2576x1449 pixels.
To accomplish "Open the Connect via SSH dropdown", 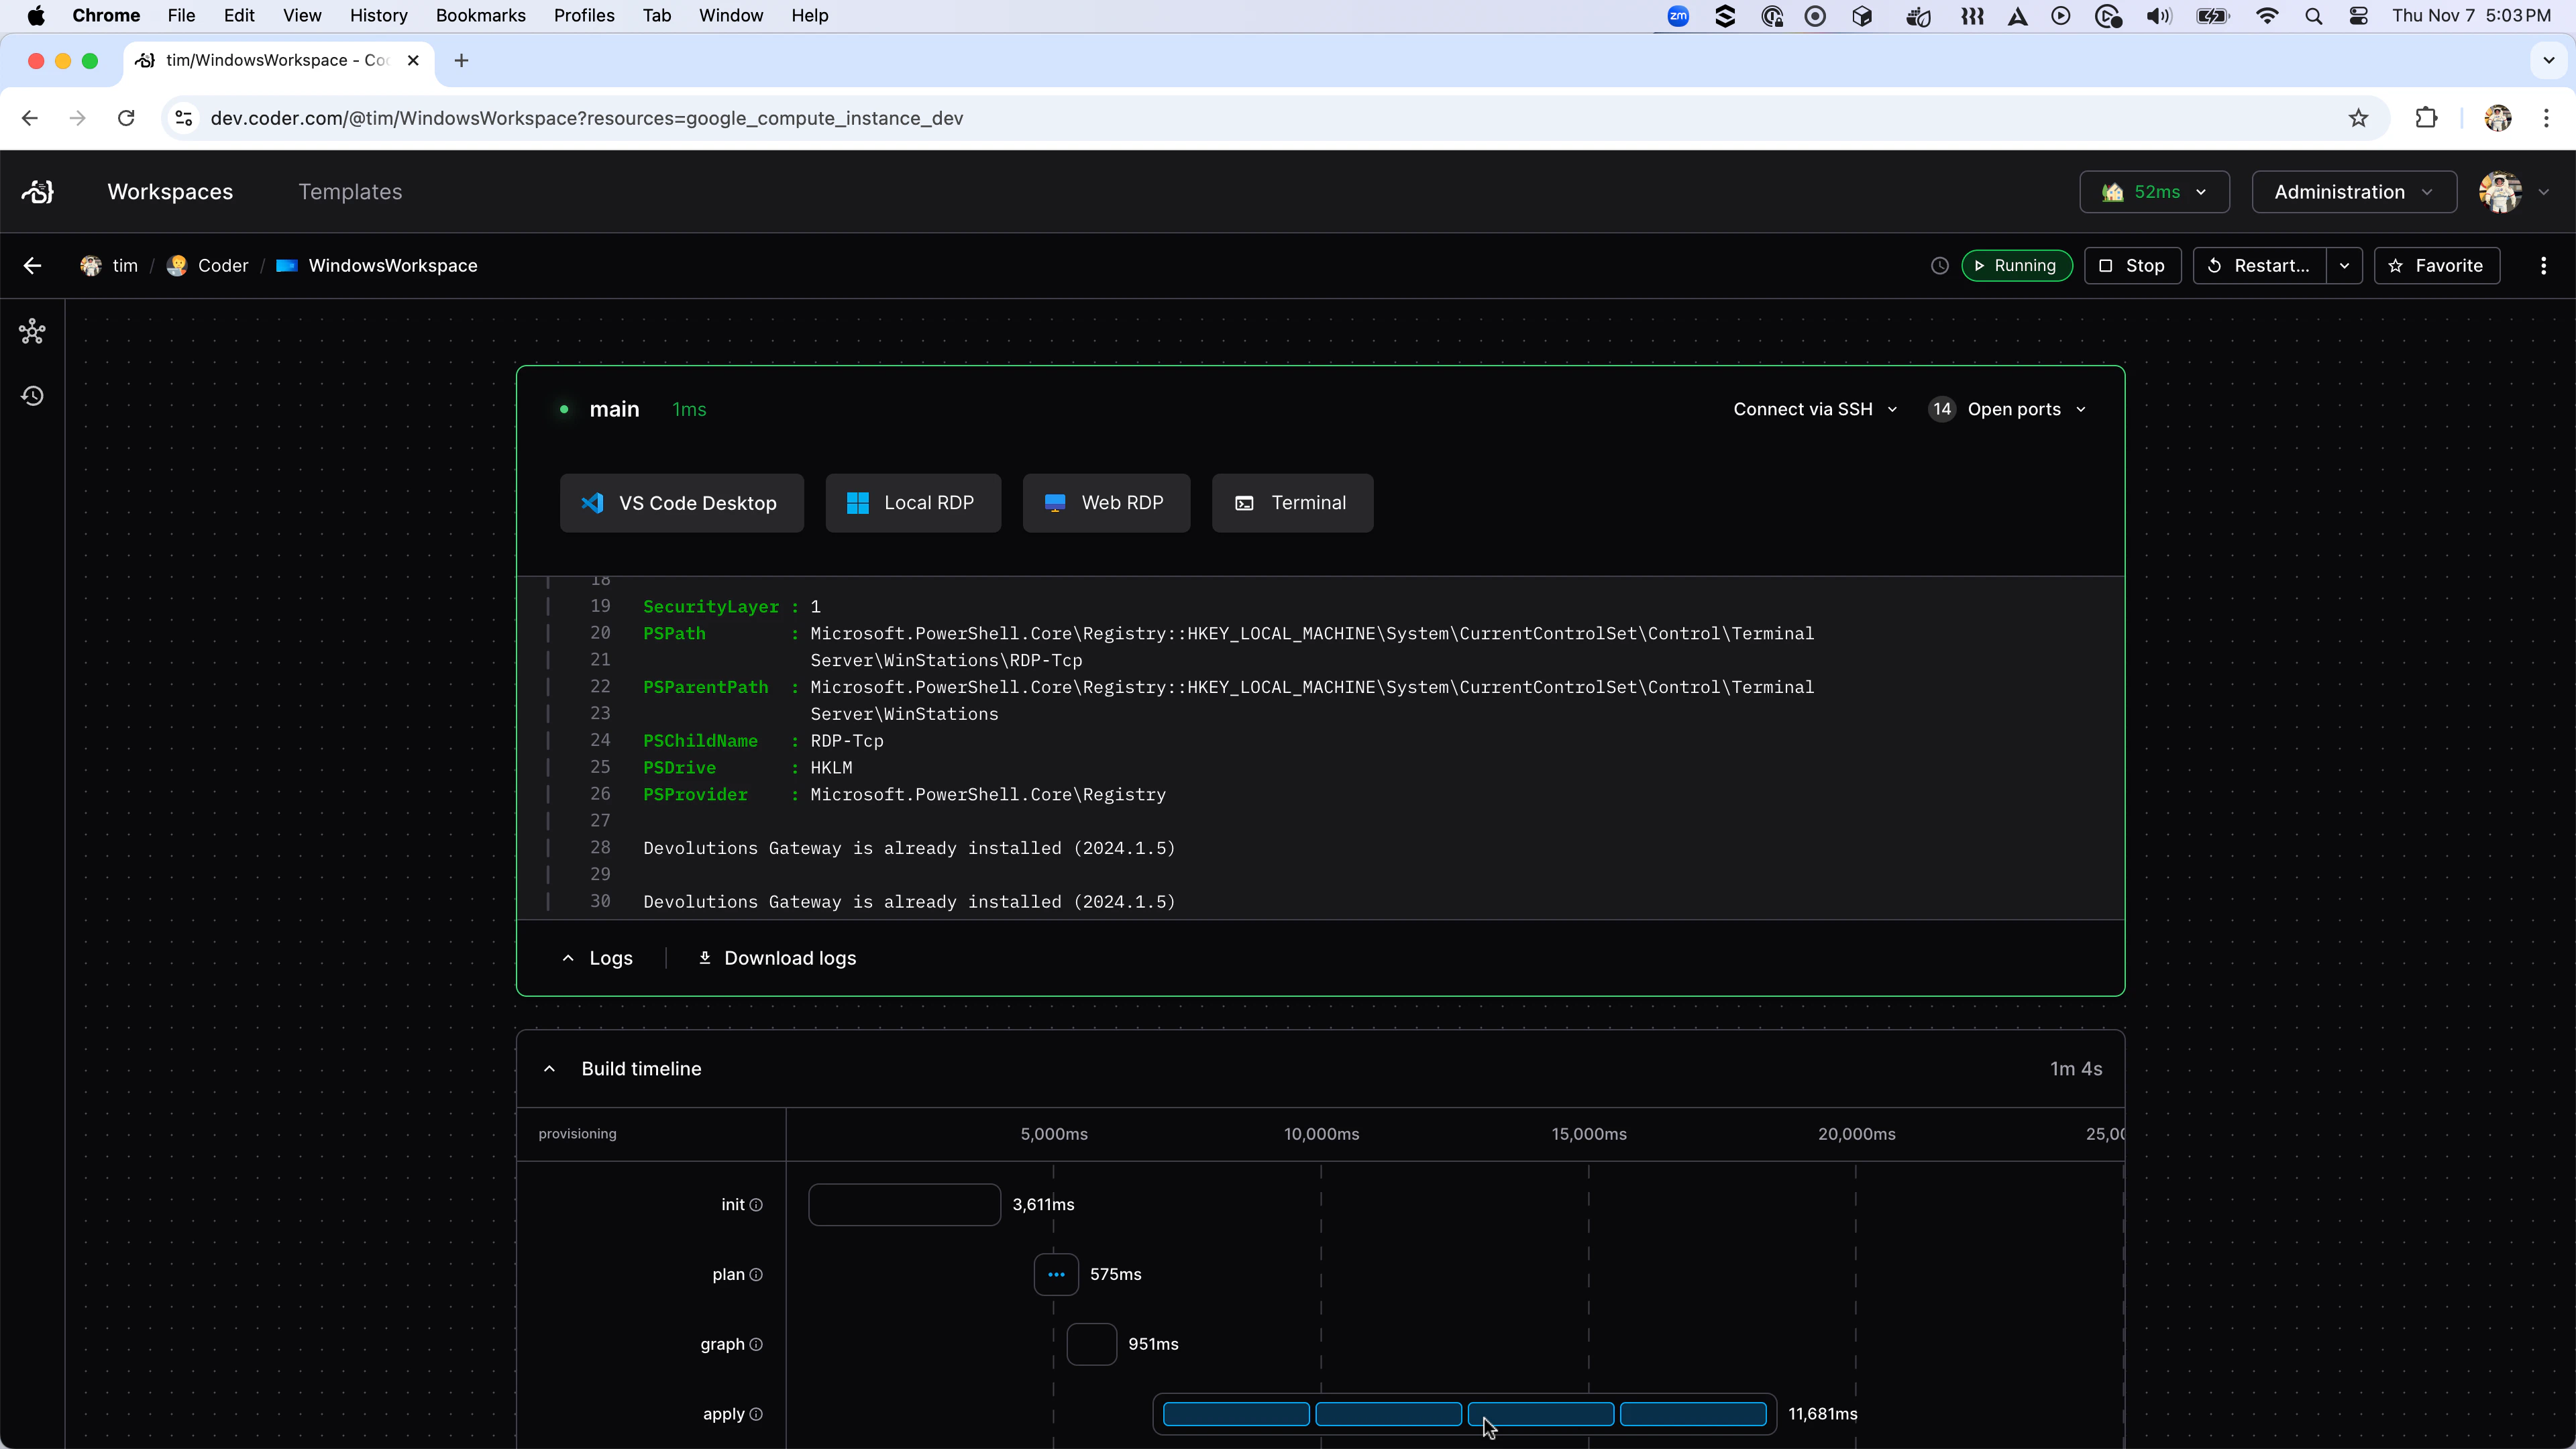I will click(x=1815, y=409).
